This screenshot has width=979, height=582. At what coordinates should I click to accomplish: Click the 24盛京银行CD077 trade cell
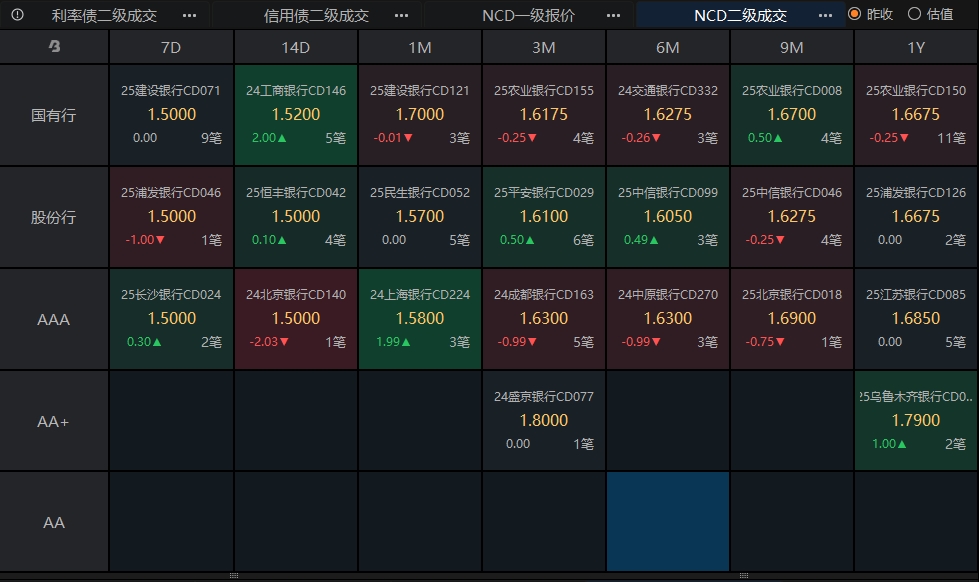point(544,420)
